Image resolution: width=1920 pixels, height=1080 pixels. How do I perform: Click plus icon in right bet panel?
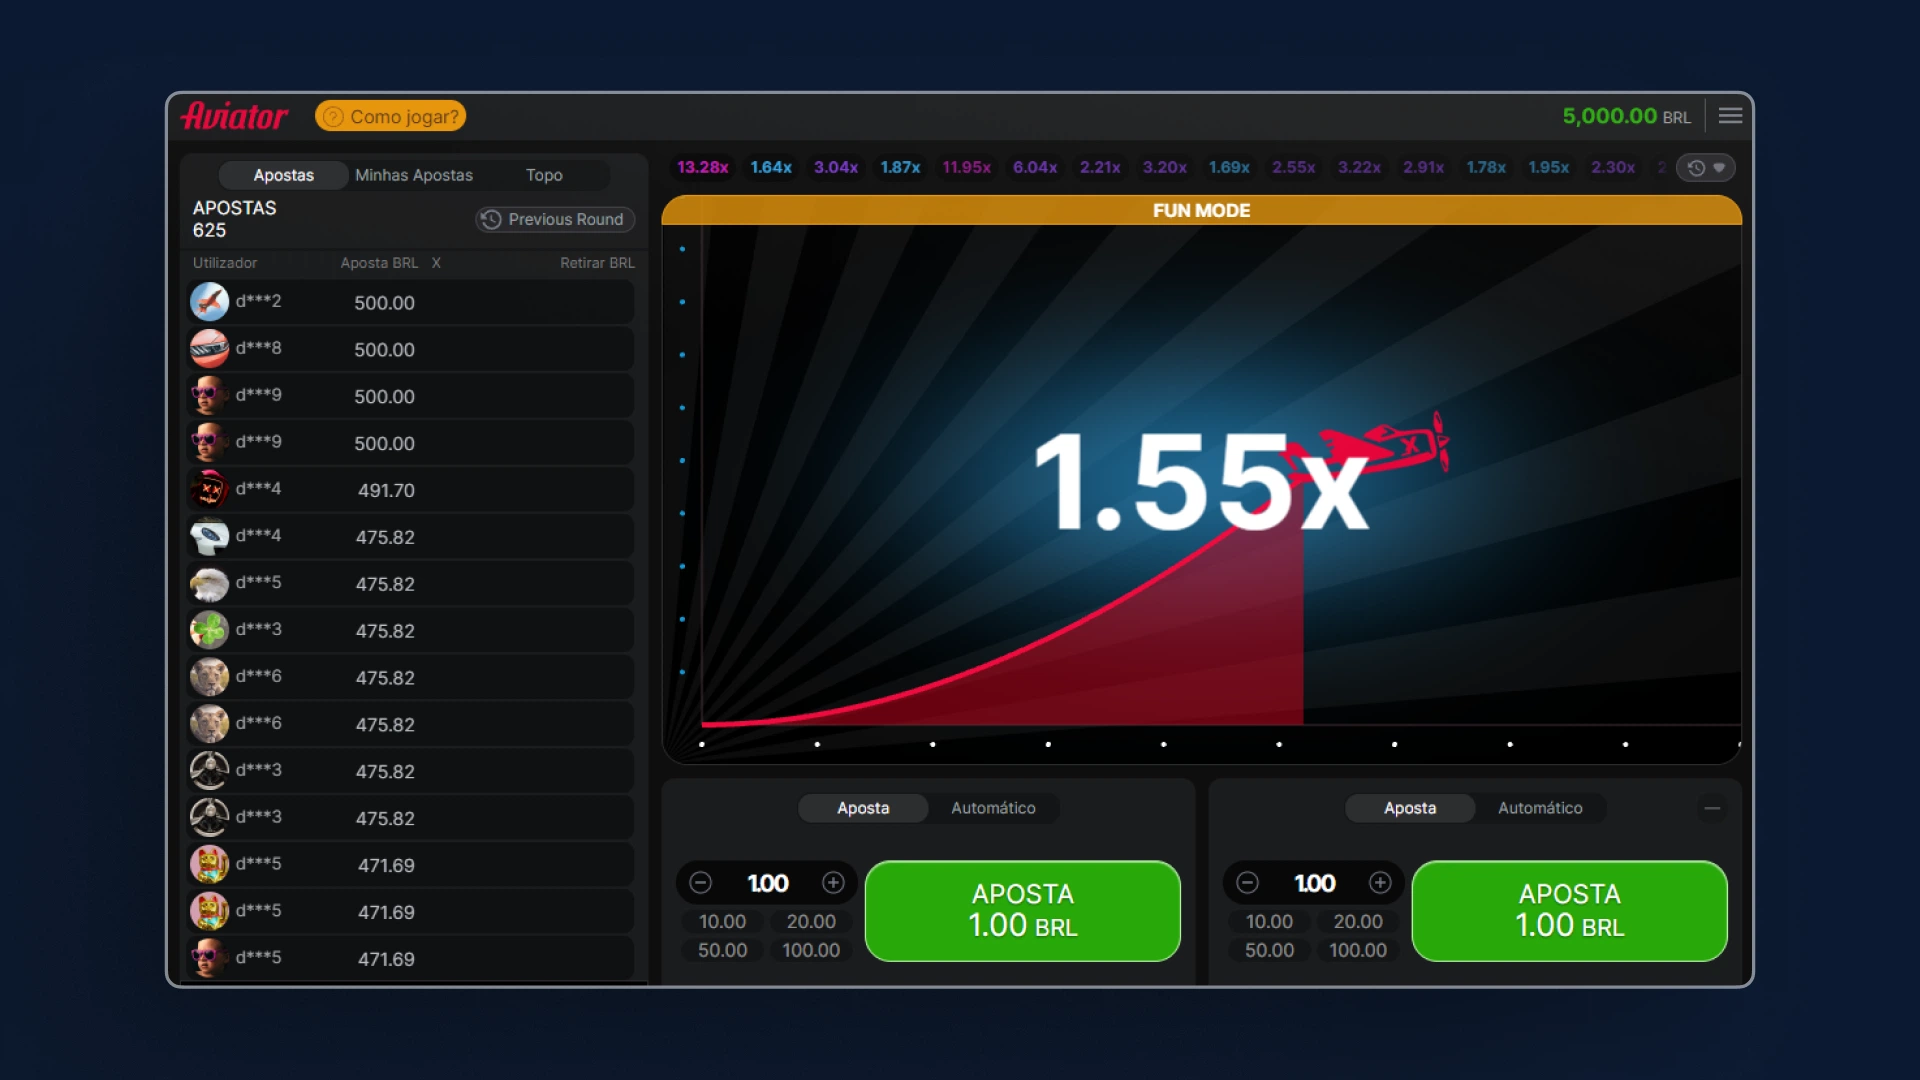point(1380,883)
